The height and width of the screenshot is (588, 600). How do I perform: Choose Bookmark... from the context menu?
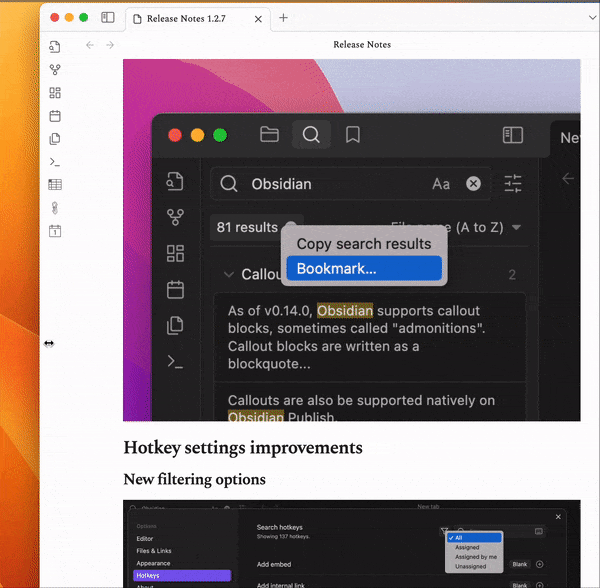[364, 269]
